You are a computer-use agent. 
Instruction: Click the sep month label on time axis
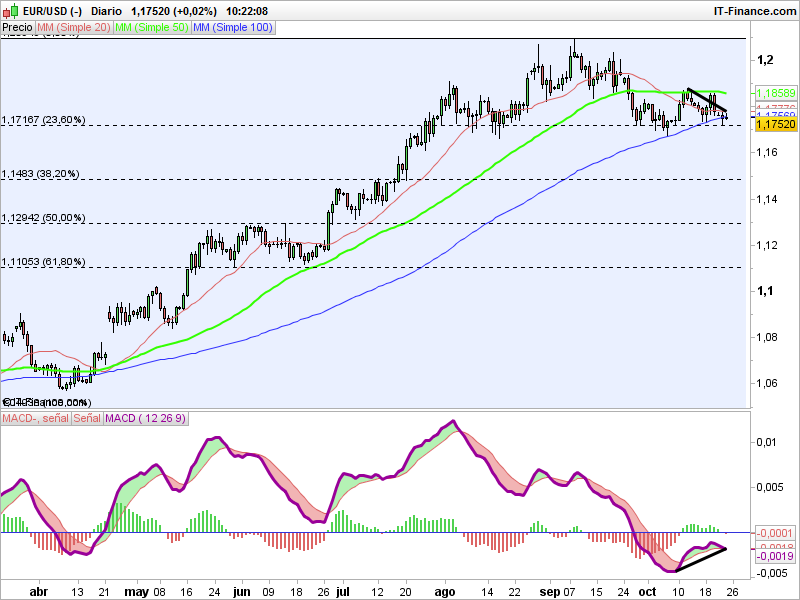(549, 592)
